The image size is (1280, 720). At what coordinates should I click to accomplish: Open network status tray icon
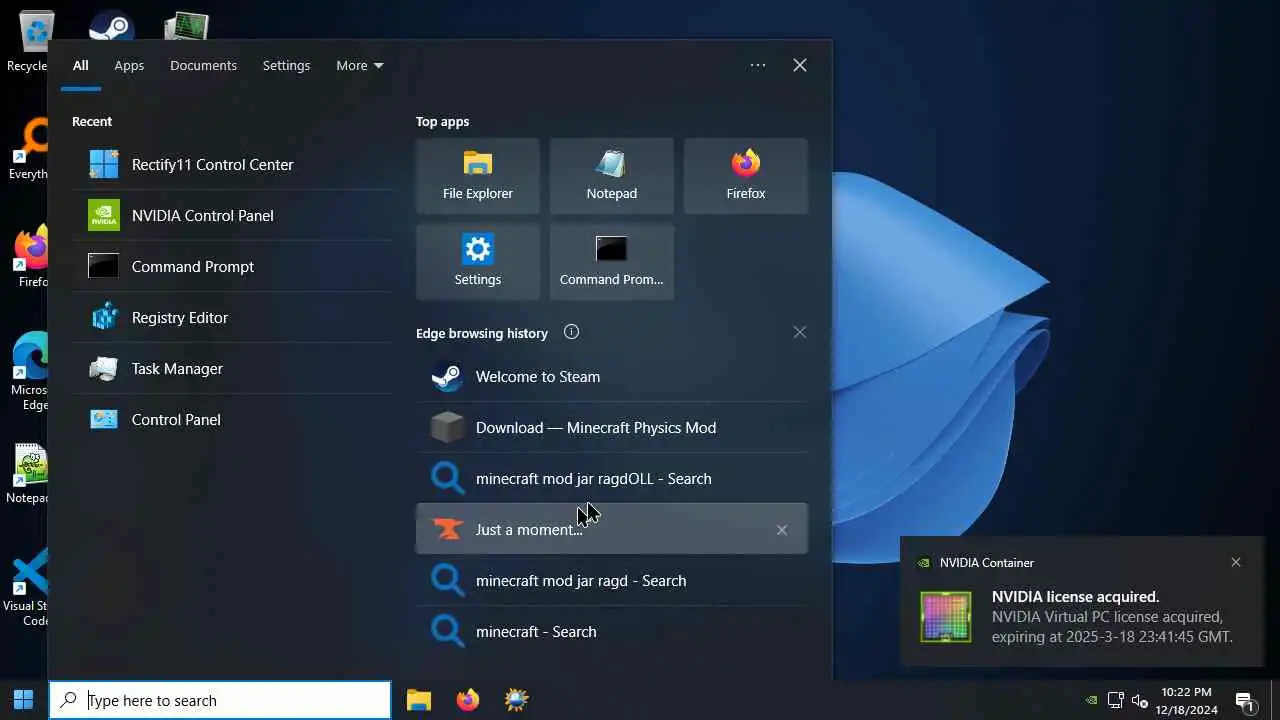point(1116,700)
